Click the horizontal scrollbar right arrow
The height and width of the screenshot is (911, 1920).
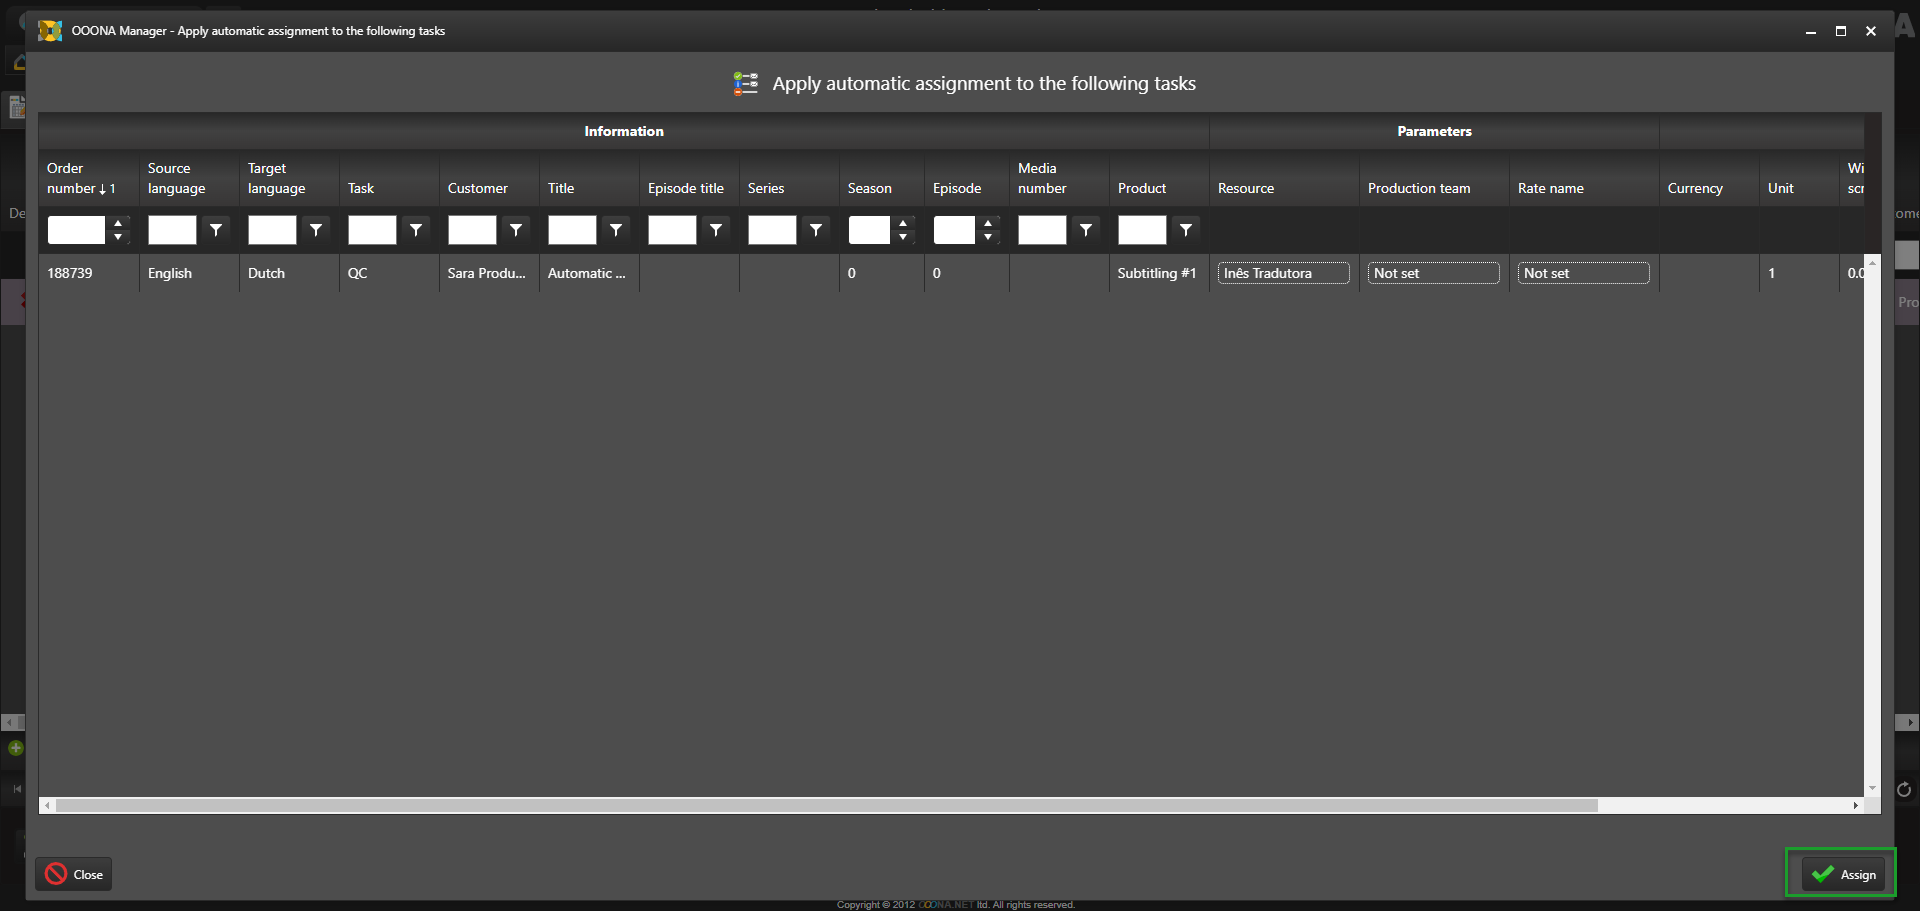(x=1856, y=805)
